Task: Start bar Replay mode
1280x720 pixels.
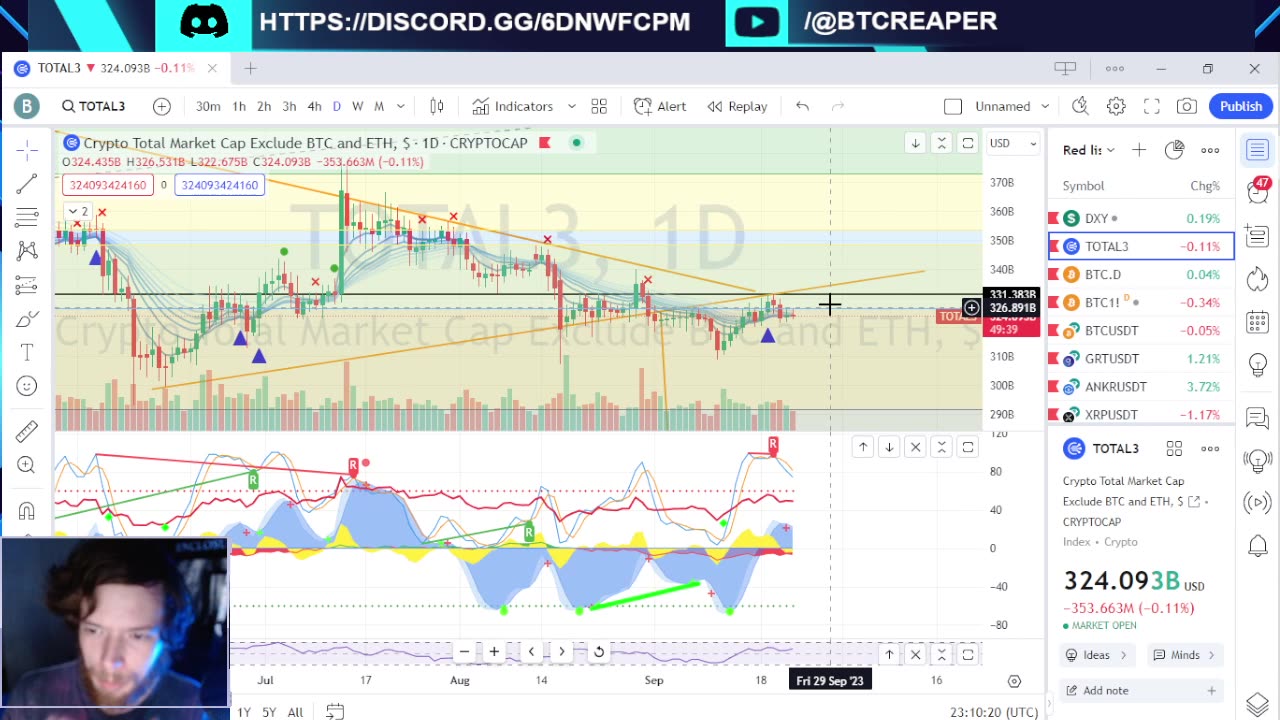Action: (737, 106)
